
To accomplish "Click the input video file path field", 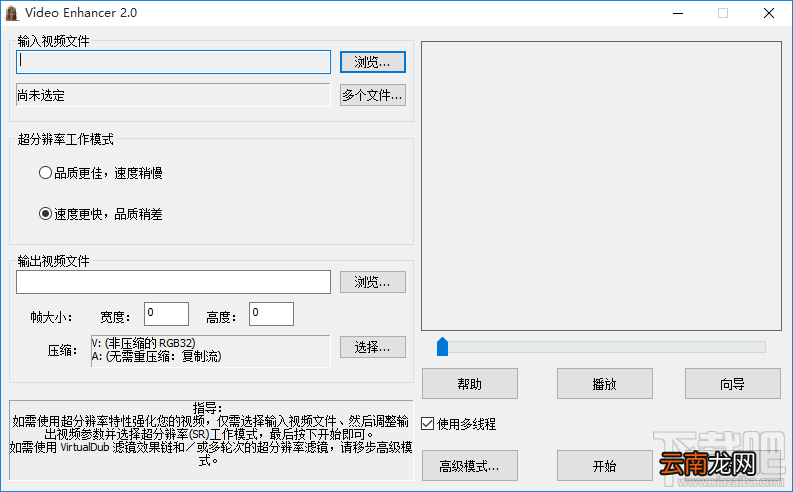I will [173, 62].
